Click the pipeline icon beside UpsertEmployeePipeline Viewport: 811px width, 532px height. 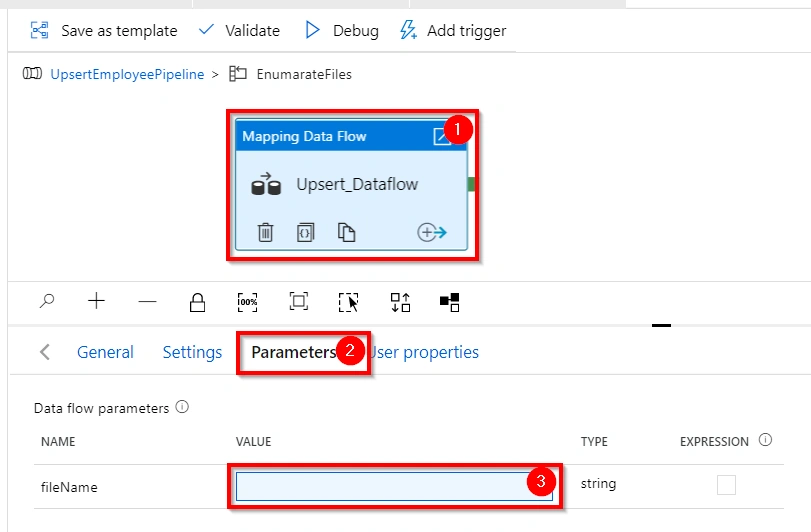(x=32, y=73)
